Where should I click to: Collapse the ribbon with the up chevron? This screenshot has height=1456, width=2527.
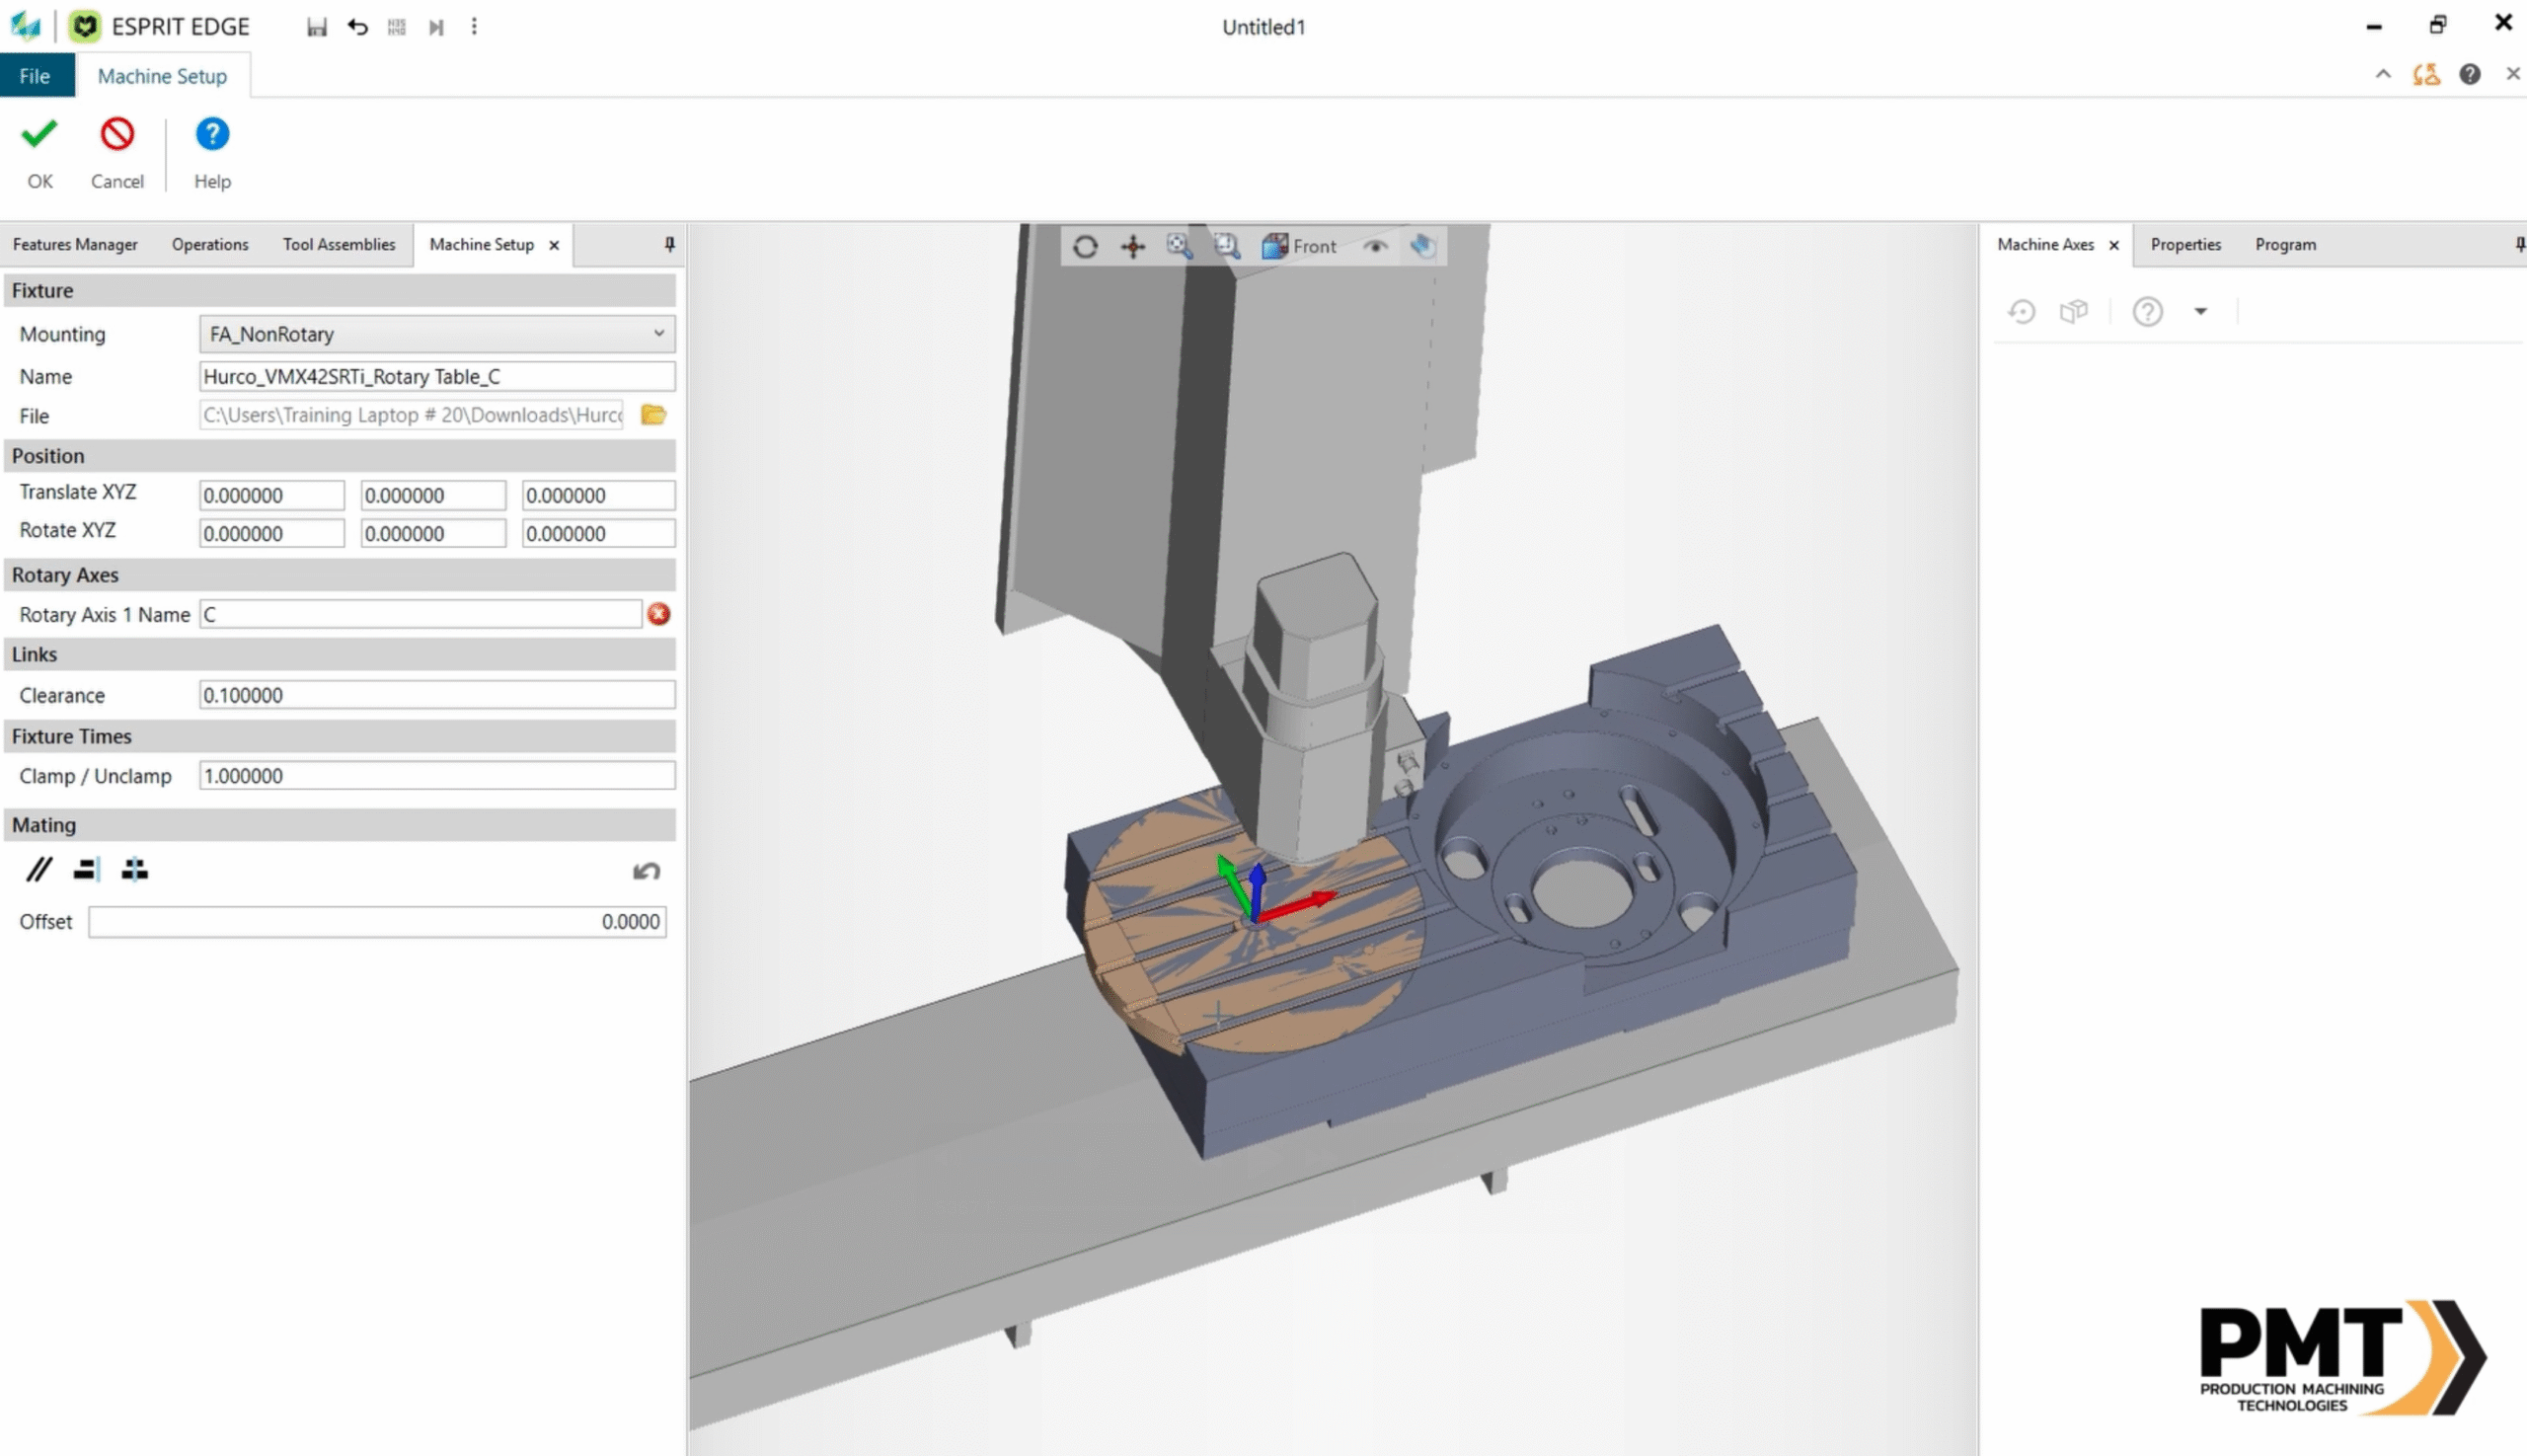coord(2383,74)
